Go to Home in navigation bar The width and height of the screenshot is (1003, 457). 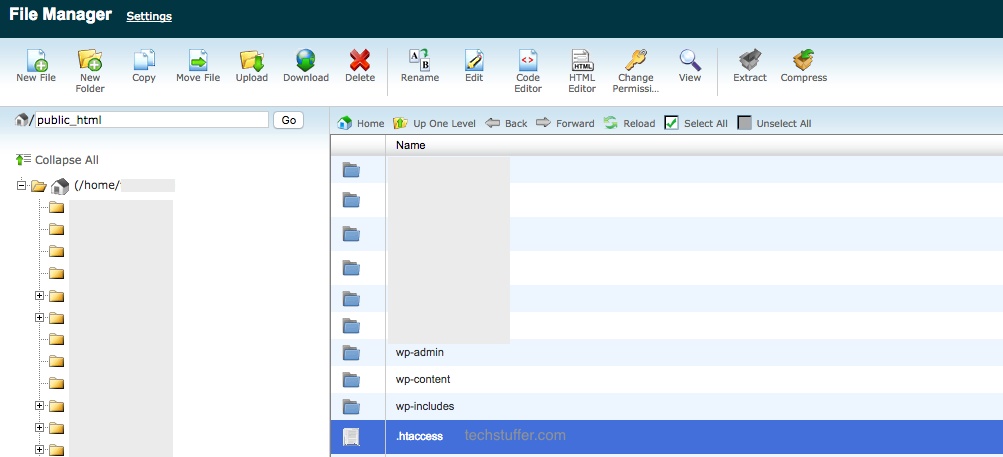tap(361, 123)
